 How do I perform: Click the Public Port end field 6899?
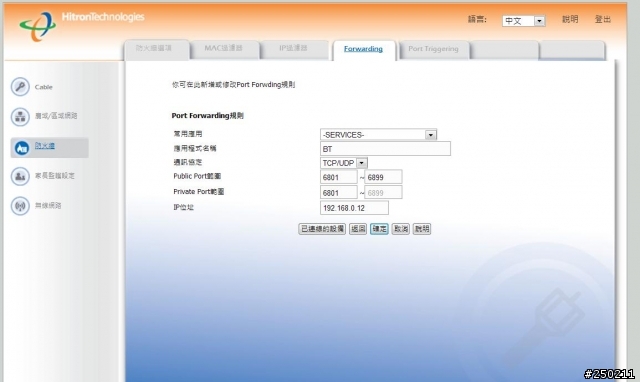pyautogui.click(x=383, y=177)
